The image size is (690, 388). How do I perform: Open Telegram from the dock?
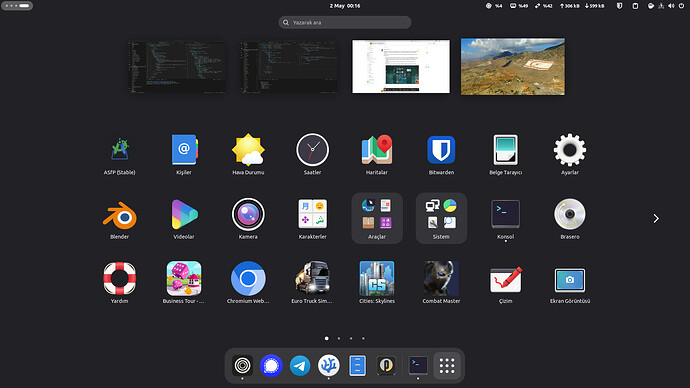[300, 366]
